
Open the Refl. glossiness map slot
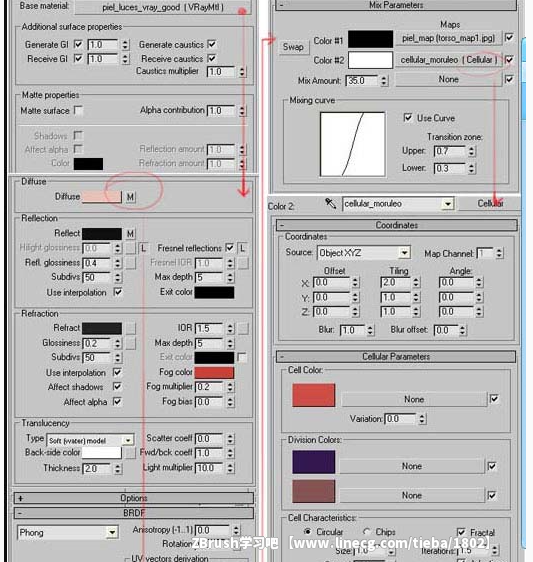130,263
